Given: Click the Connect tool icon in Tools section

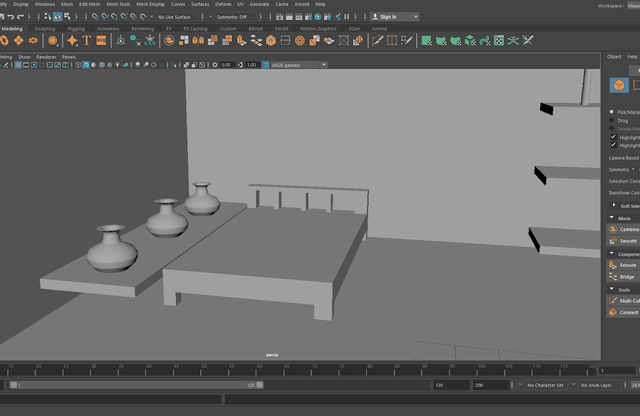Looking at the screenshot, I should 613,312.
